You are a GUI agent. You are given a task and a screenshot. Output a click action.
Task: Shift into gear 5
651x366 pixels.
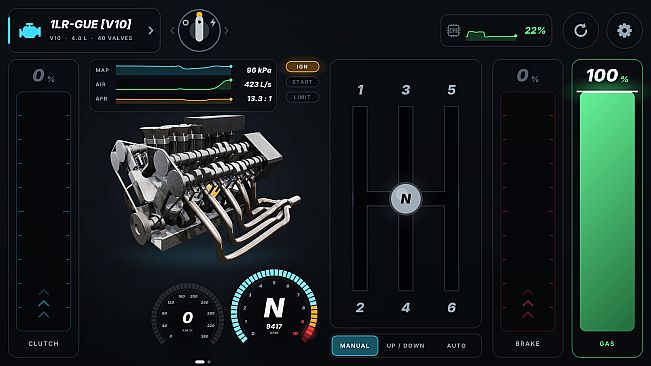[452, 90]
